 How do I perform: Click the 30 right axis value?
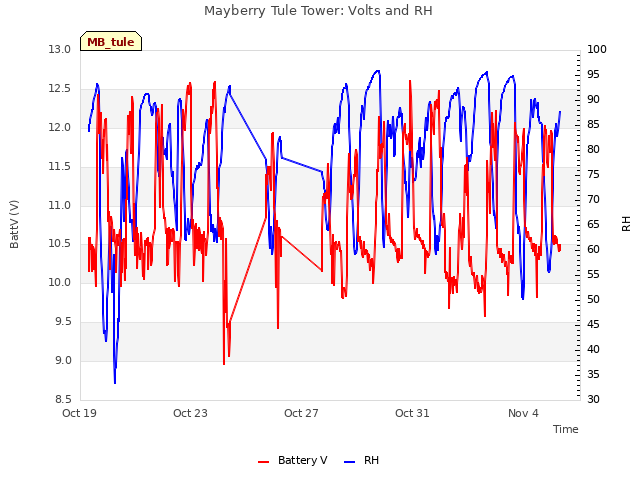593,399
